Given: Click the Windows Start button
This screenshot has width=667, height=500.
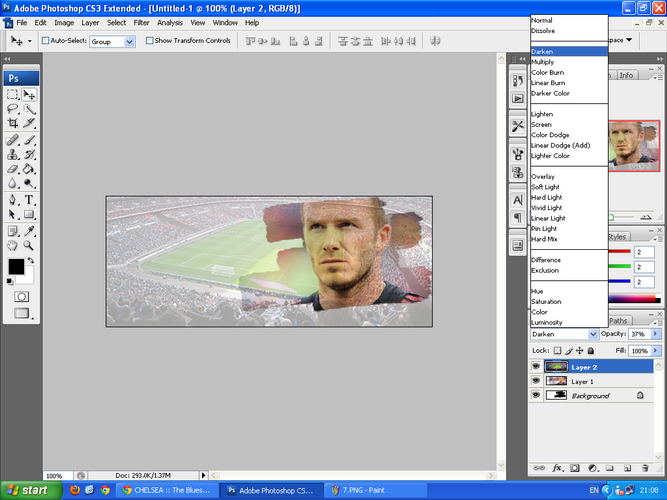Looking at the screenshot, I should [x=29, y=490].
